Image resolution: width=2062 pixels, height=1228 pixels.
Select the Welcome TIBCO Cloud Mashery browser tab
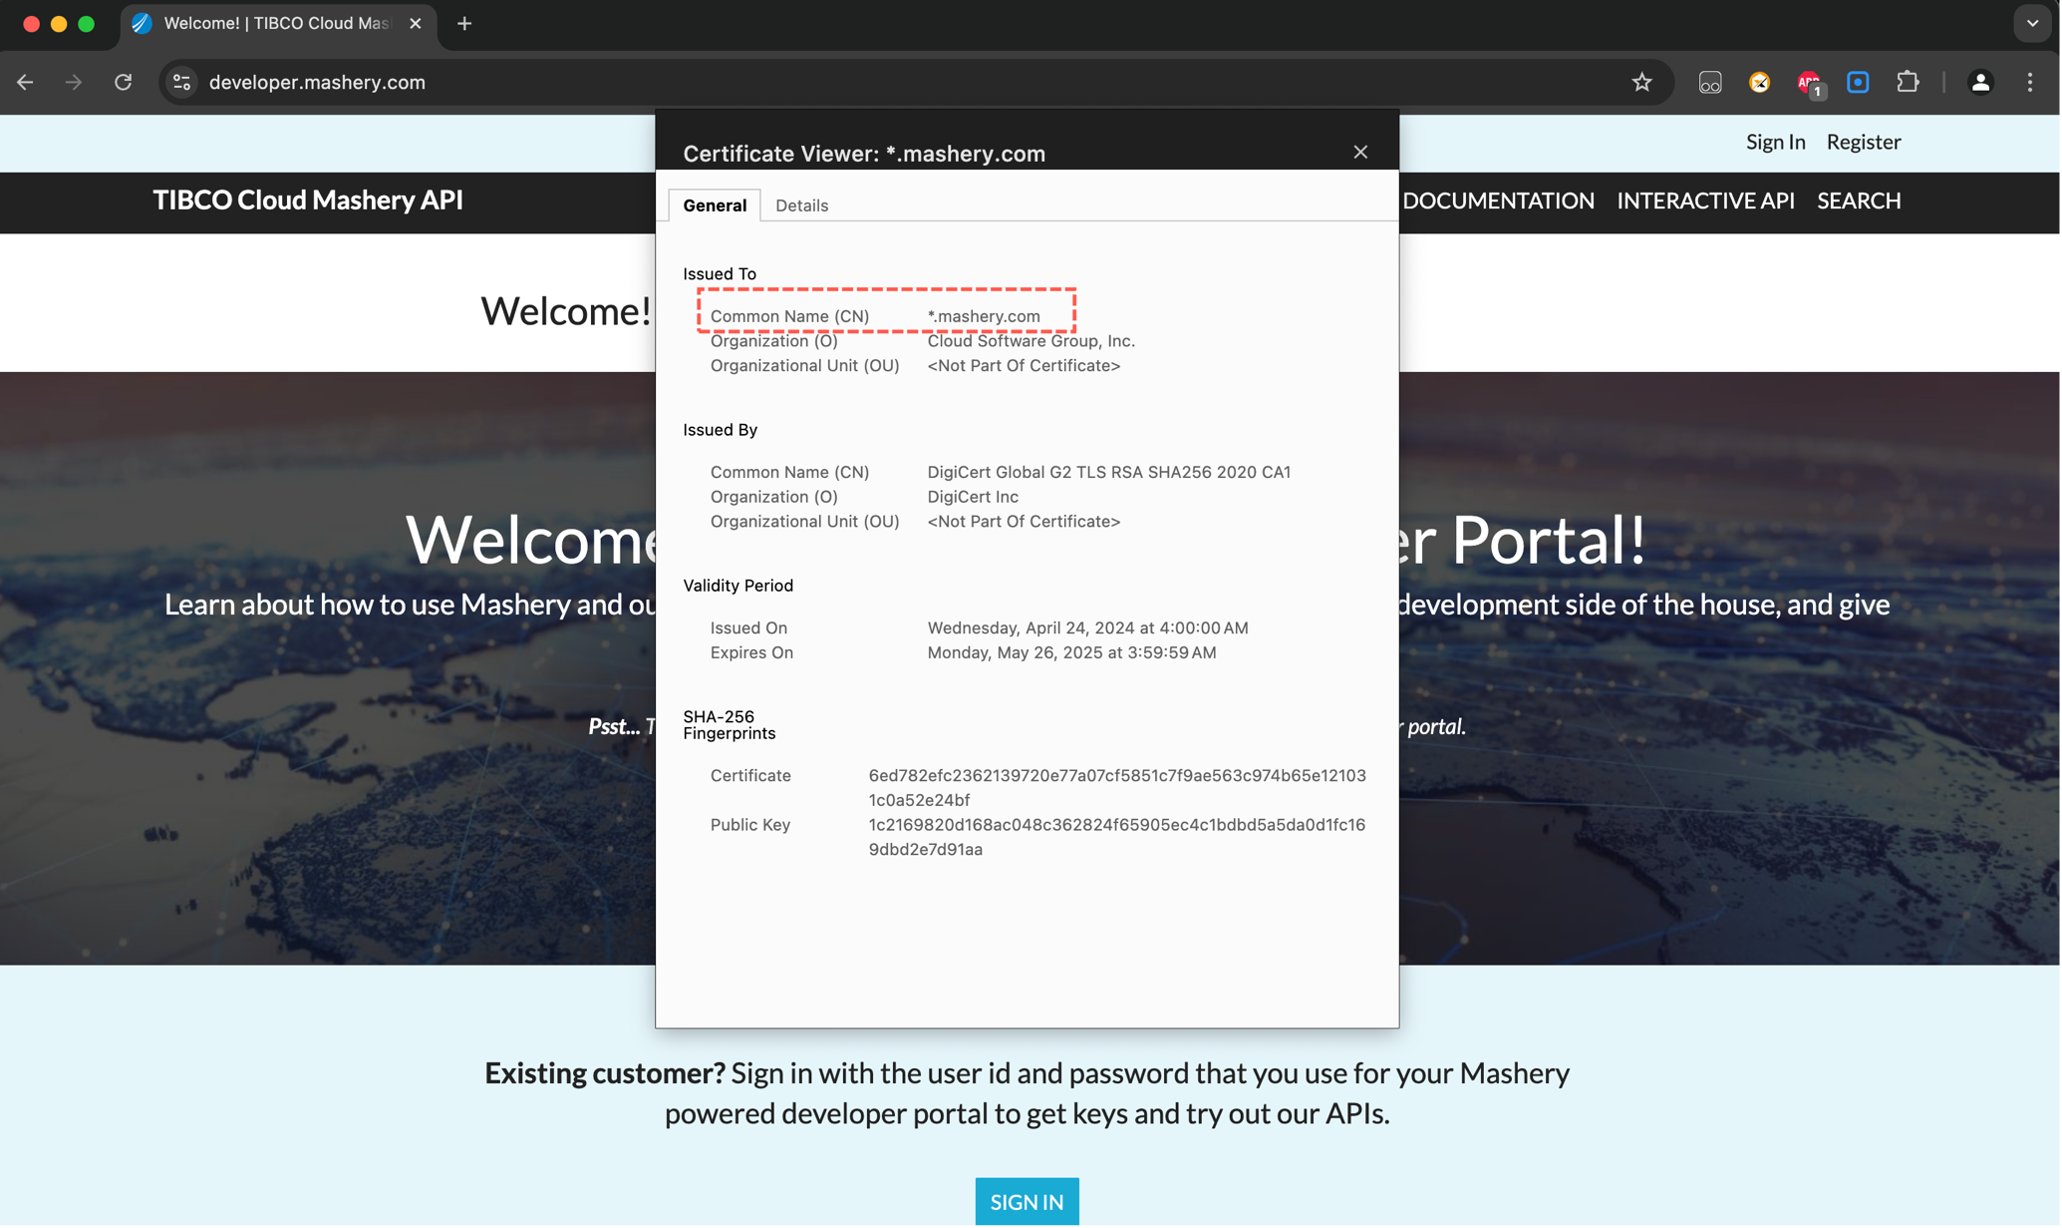[x=276, y=24]
